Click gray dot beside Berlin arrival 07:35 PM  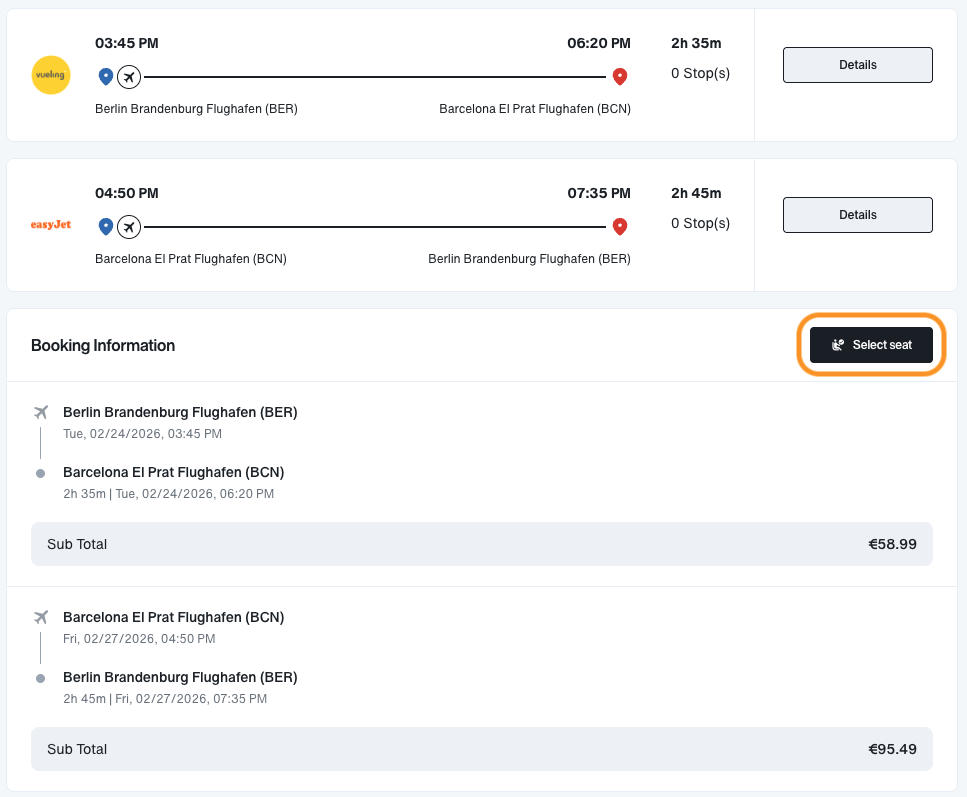41,679
